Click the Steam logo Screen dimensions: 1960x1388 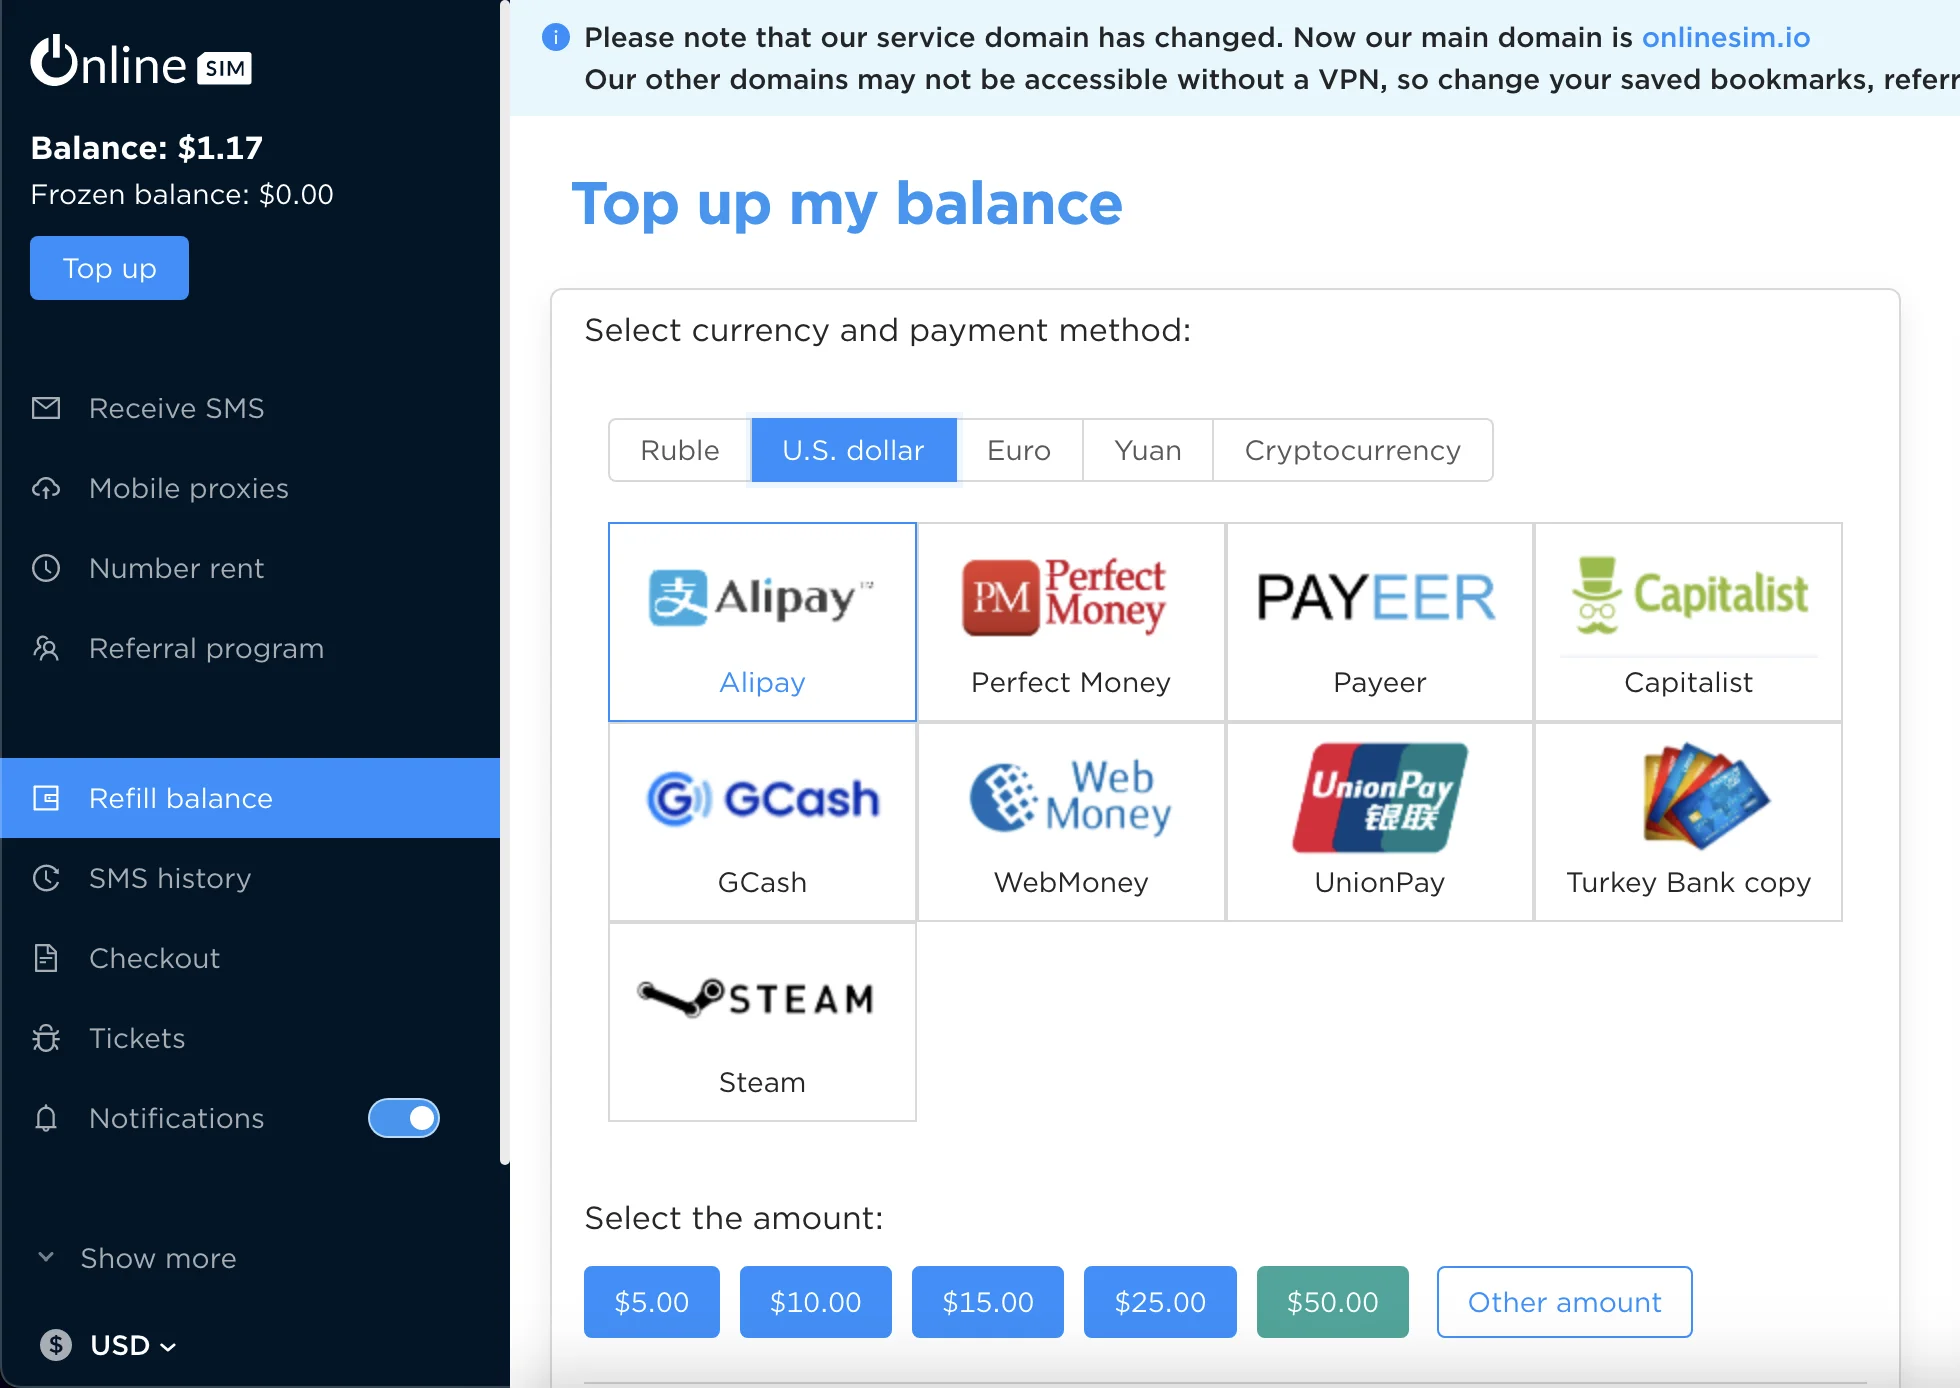tap(756, 997)
